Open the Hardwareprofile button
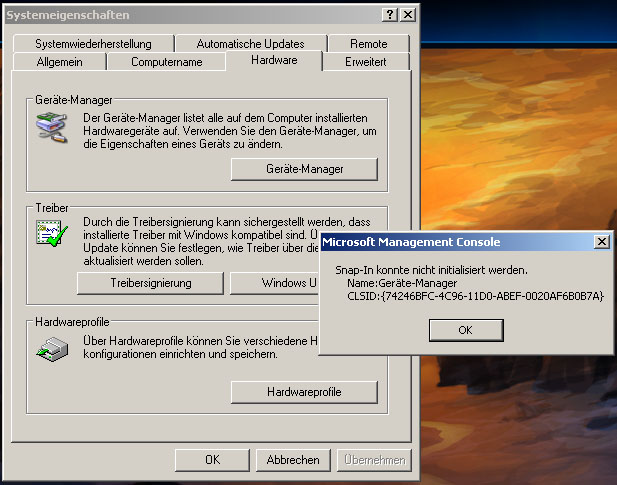 (x=305, y=392)
